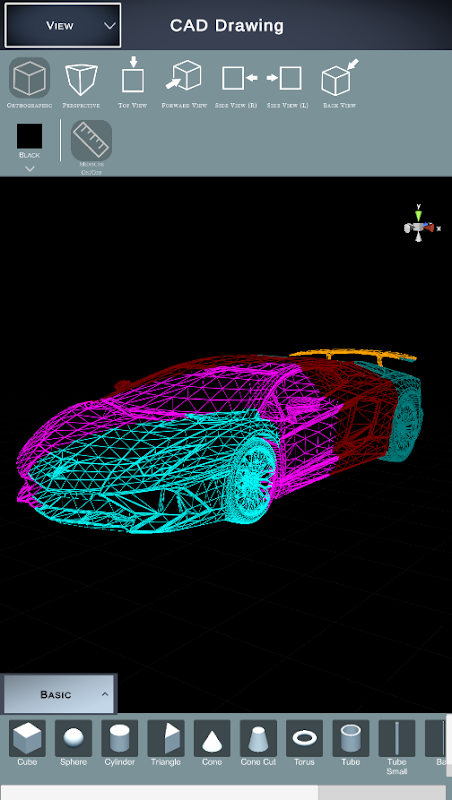Image resolution: width=452 pixels, height=800 pixels.
Task: Select the cyan front wheel of car
Action: click(x=250, y=482)
